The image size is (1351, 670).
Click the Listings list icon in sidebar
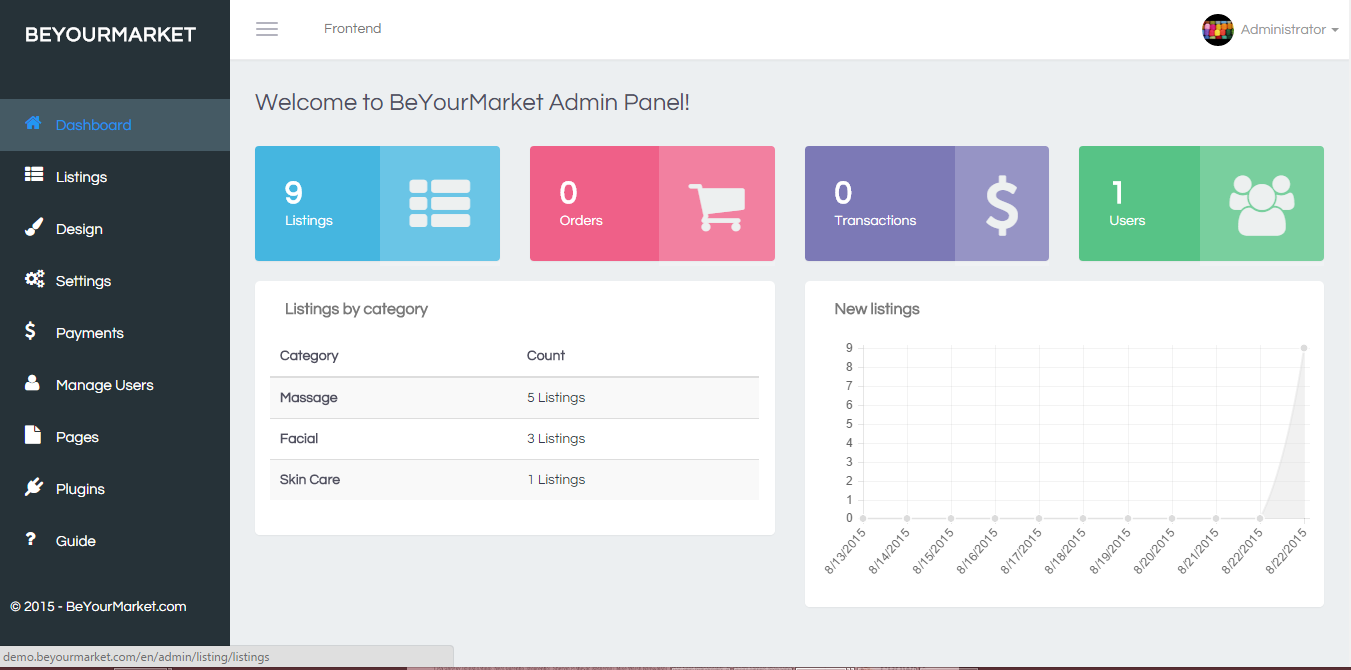[x=34, y=175]
